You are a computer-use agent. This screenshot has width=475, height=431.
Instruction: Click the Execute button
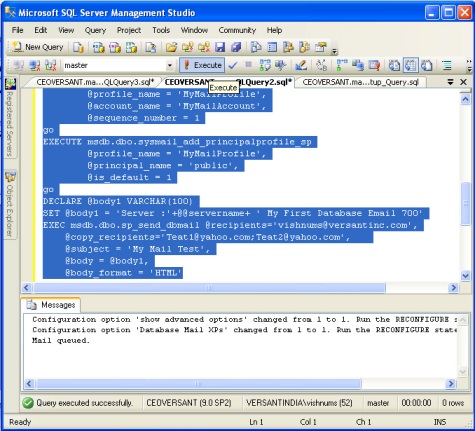(202, 65)
